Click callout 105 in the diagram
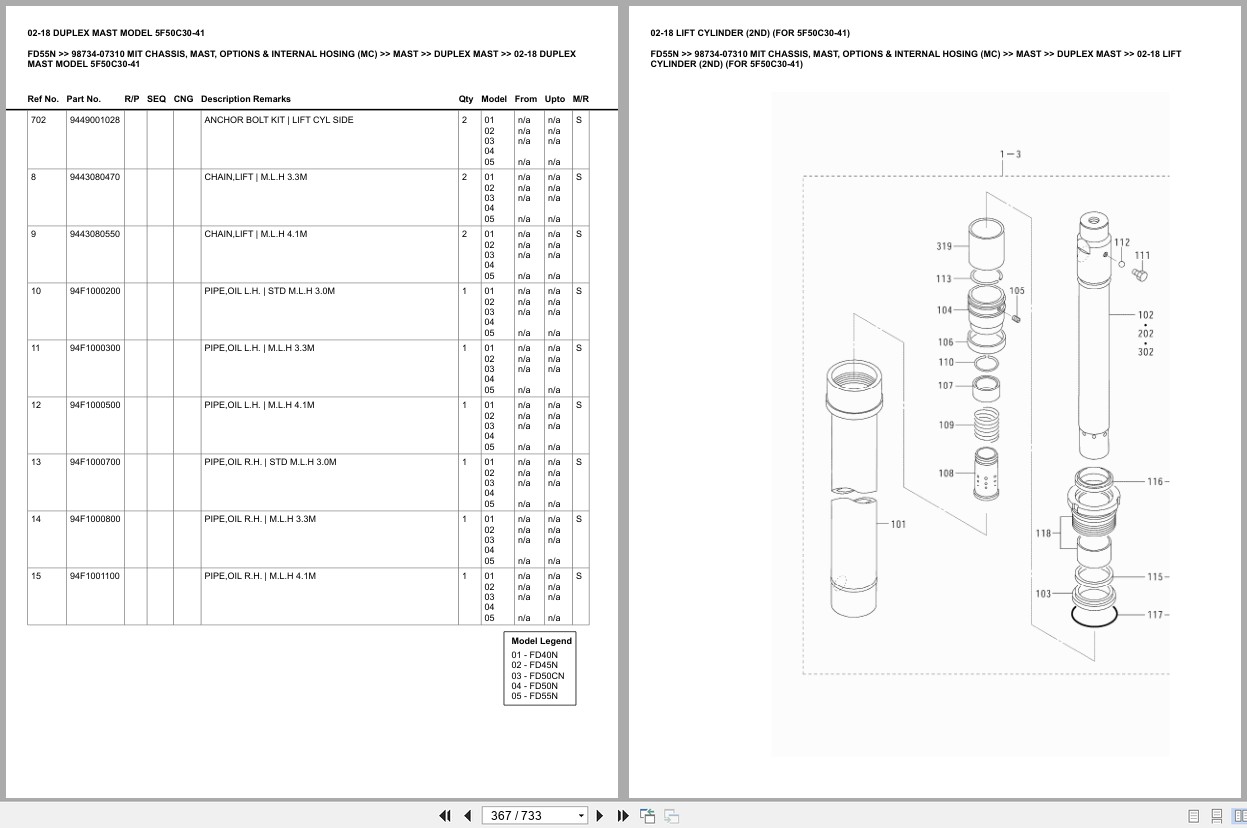This screenshot has height=828, width=1247. (1017, 291)
